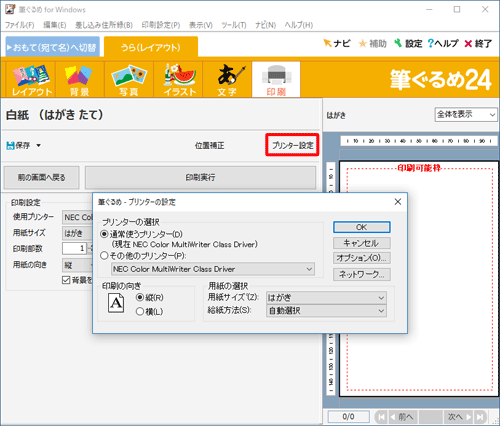
Task: Click the 筆ぐるめ app icon in title bar
Action: click(10, 9)
